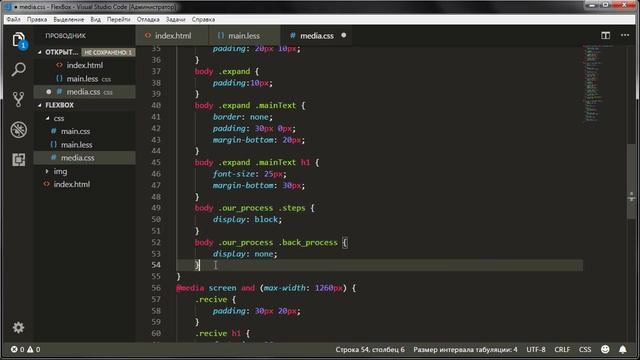Viewport: 640px width, 360px height.
Task: Change the tab size indentation setting
Action: click(465, 349)
